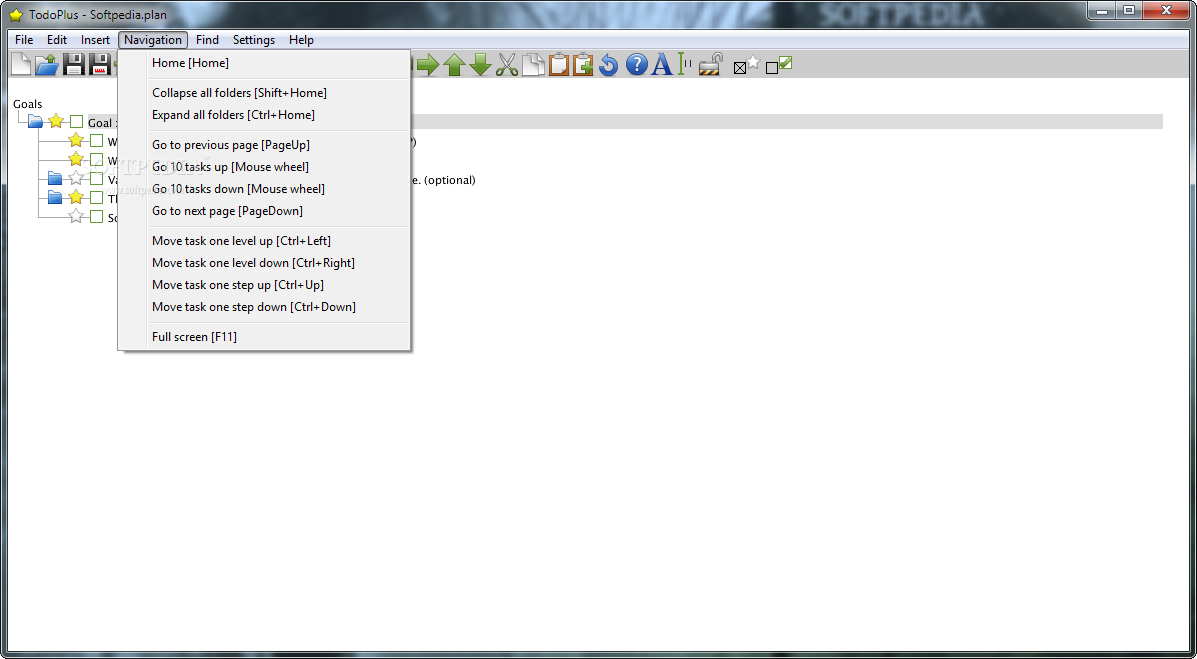This screenshot has width=1197, height=659.
Task: Click the green down arrow toolbar icon
Action: [480, 65]
